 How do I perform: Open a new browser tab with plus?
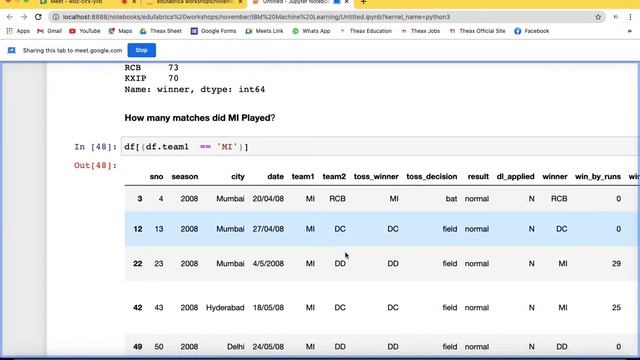coord(363,2)
